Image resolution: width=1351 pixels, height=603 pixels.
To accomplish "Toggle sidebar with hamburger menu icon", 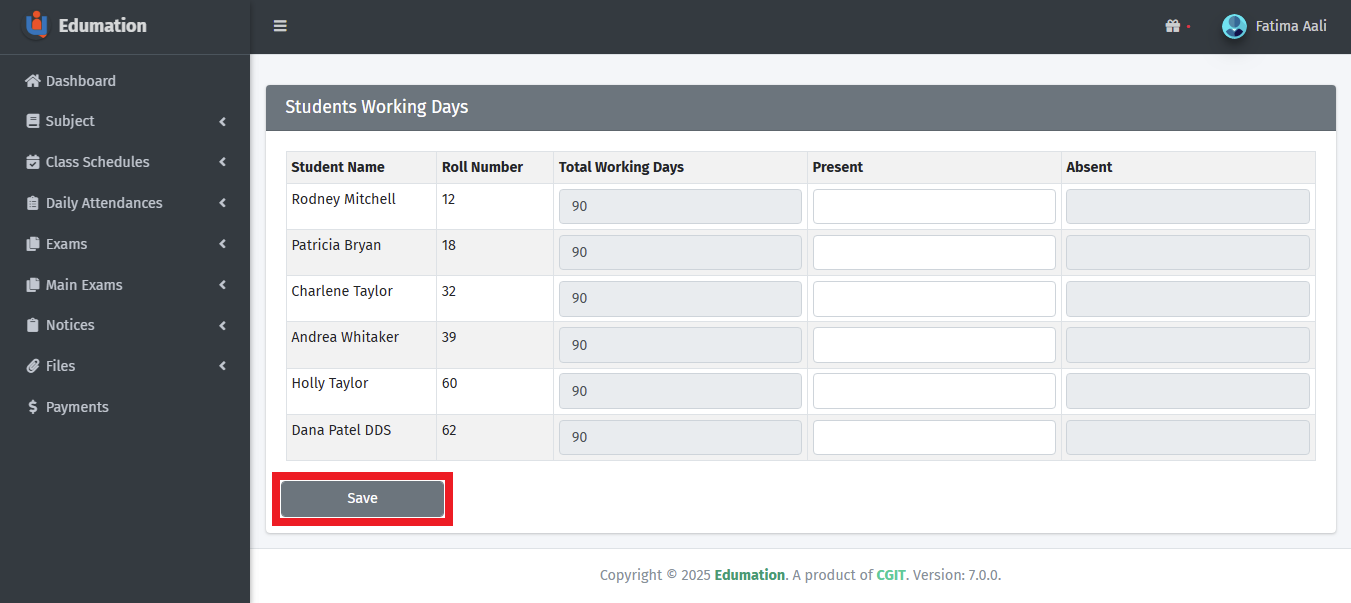I will [x=280, y=26].
